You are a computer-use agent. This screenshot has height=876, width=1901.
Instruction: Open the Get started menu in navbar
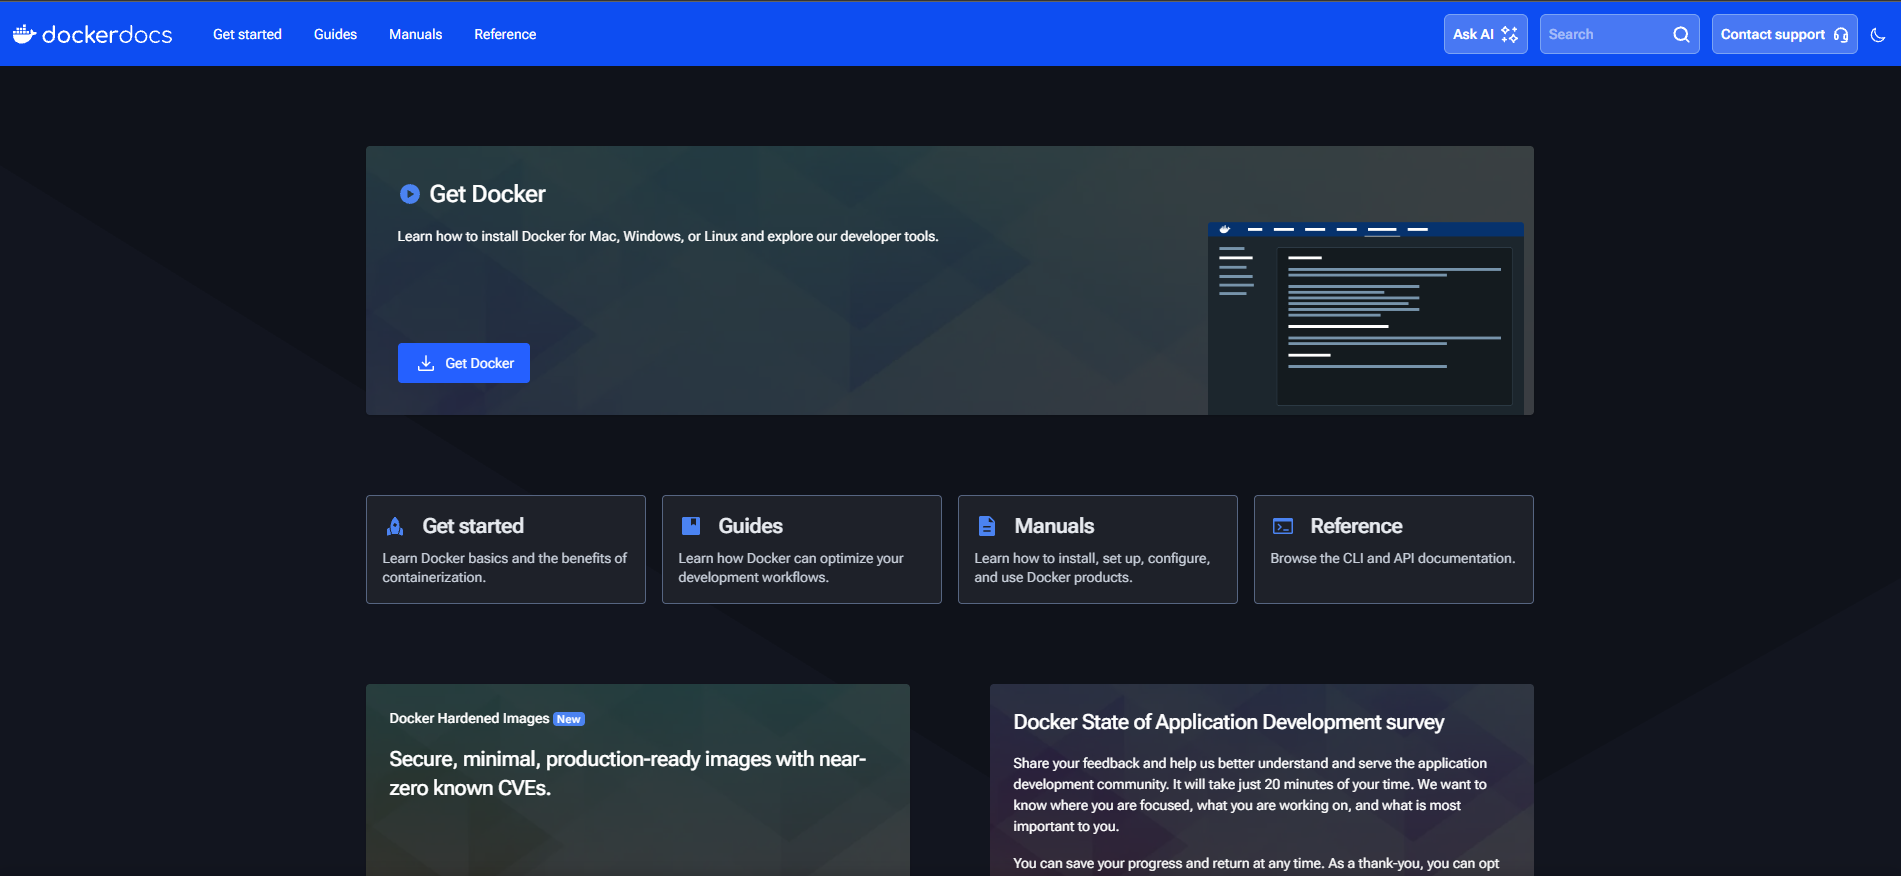[x=247, y=35]
